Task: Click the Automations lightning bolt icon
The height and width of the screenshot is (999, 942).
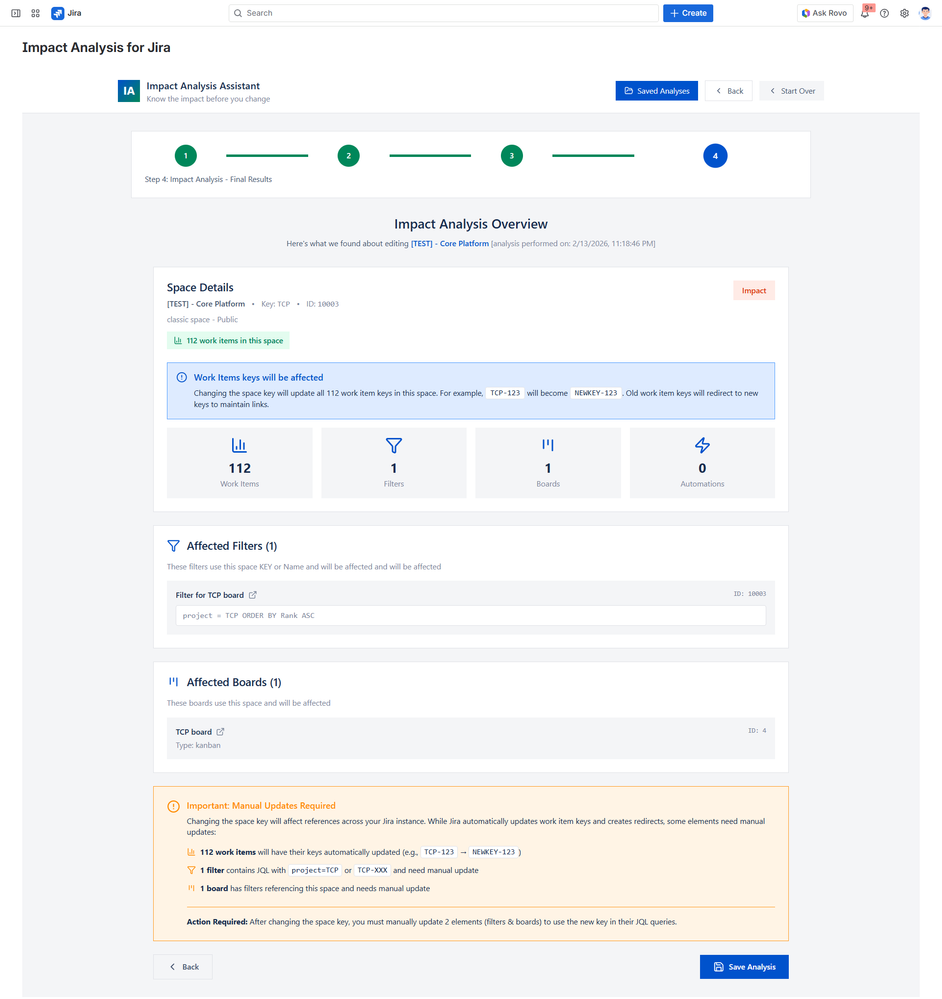Action: (x=702, y=445)
